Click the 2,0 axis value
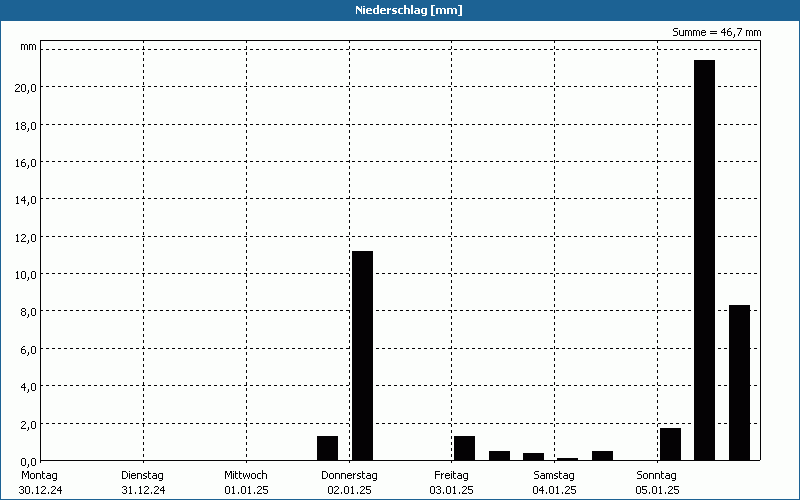Viewport: 800px width, 500px height. tap(28, 424)
